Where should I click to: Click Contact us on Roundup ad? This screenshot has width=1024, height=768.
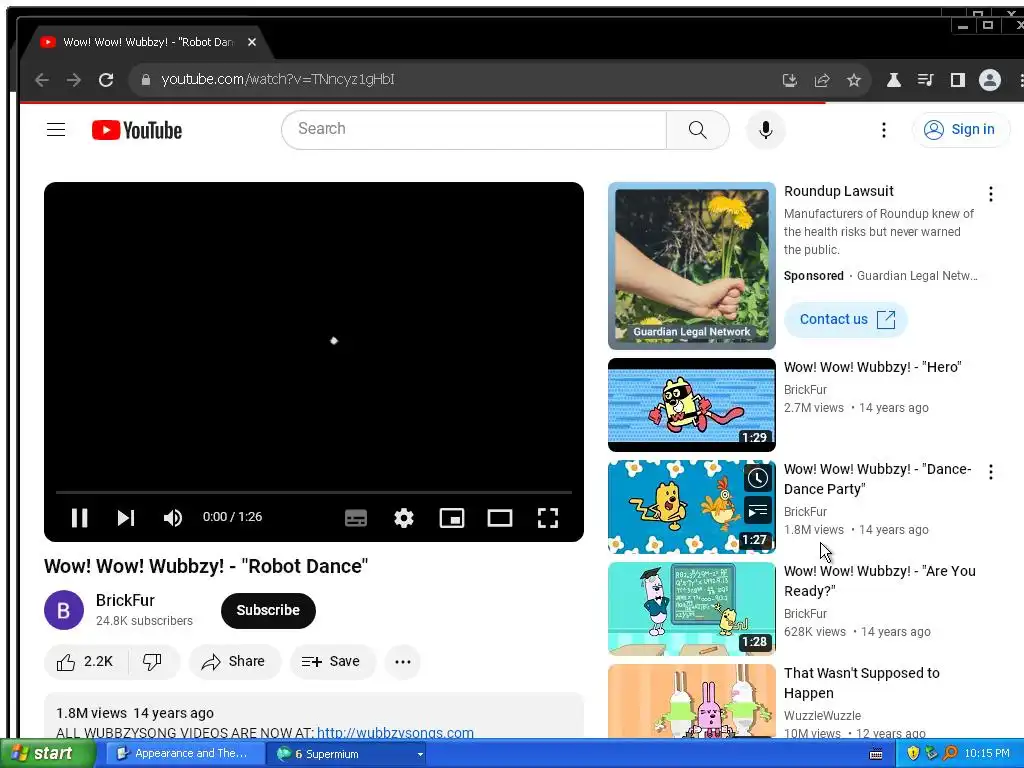point(846,319)
